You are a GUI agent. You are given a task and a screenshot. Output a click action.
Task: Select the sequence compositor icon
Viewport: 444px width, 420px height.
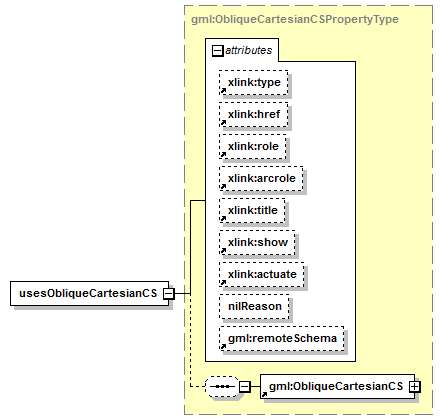tap(222, 387)
